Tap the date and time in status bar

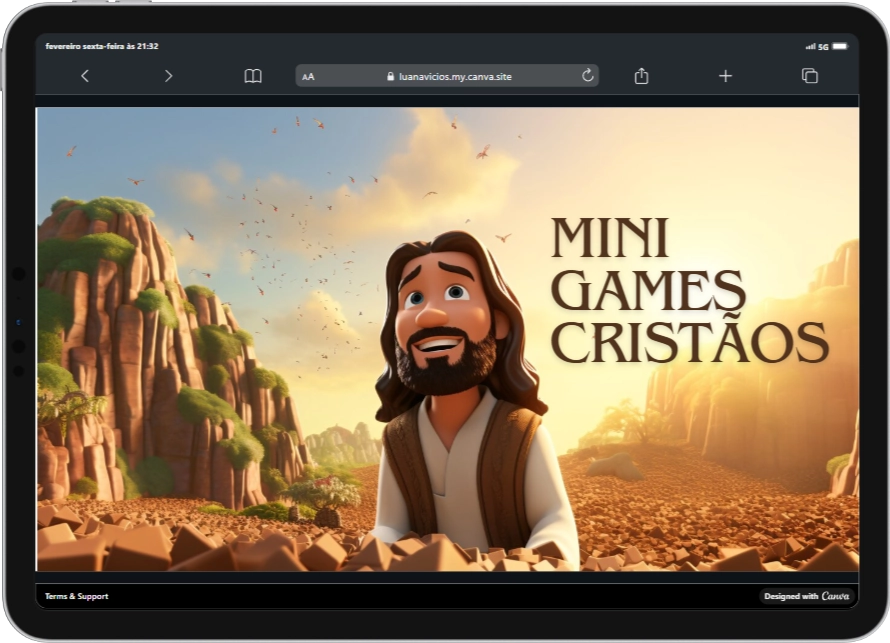tap(102, 46)
